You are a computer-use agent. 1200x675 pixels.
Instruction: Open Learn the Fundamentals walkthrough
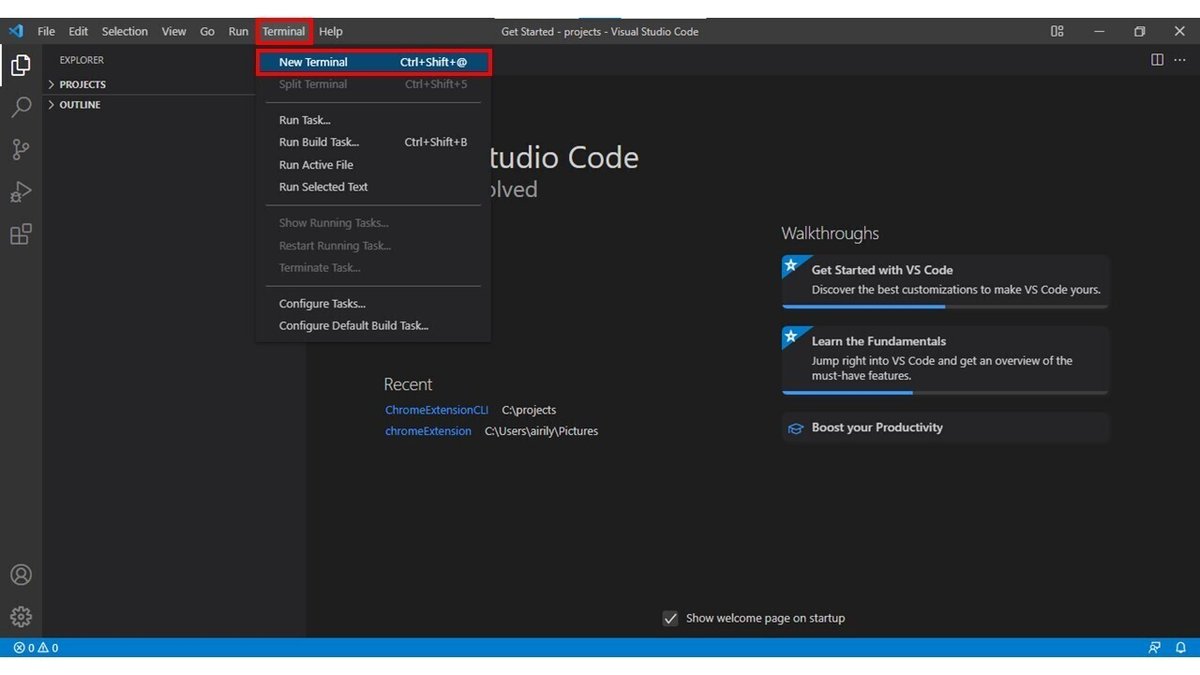point(945,360)
